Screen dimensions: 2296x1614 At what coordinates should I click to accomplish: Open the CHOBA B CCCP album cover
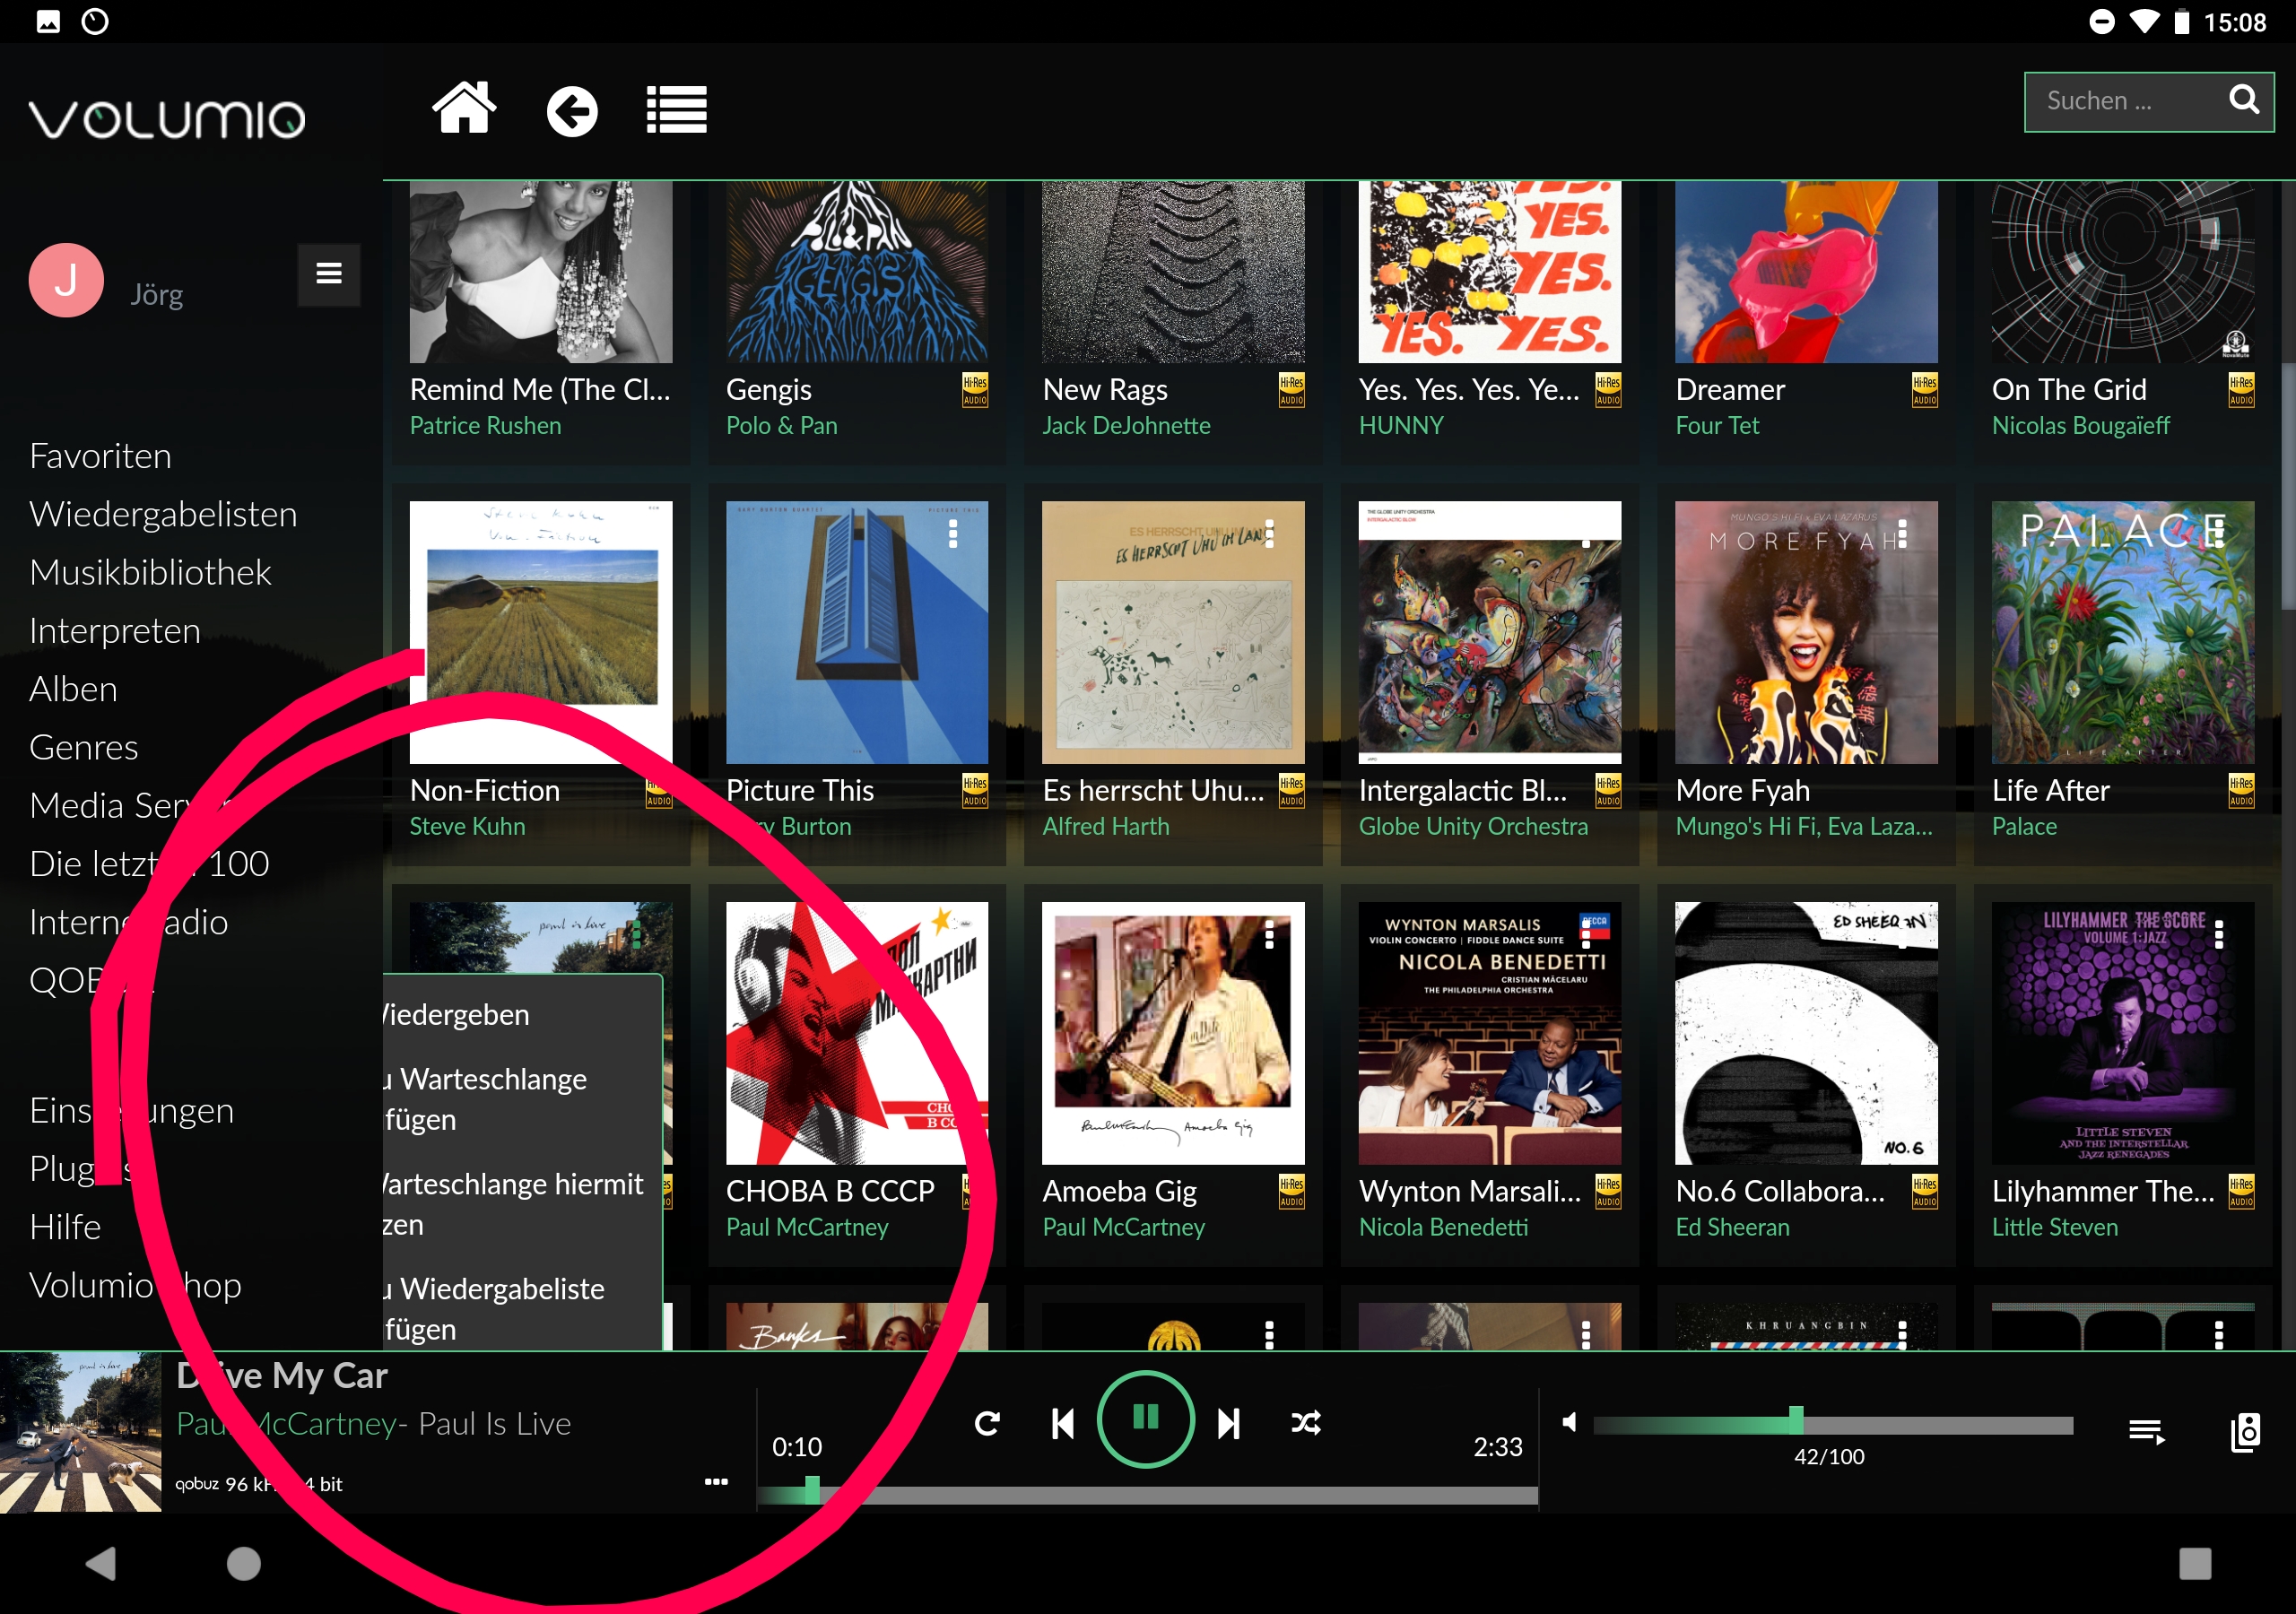coord(857,1033)
